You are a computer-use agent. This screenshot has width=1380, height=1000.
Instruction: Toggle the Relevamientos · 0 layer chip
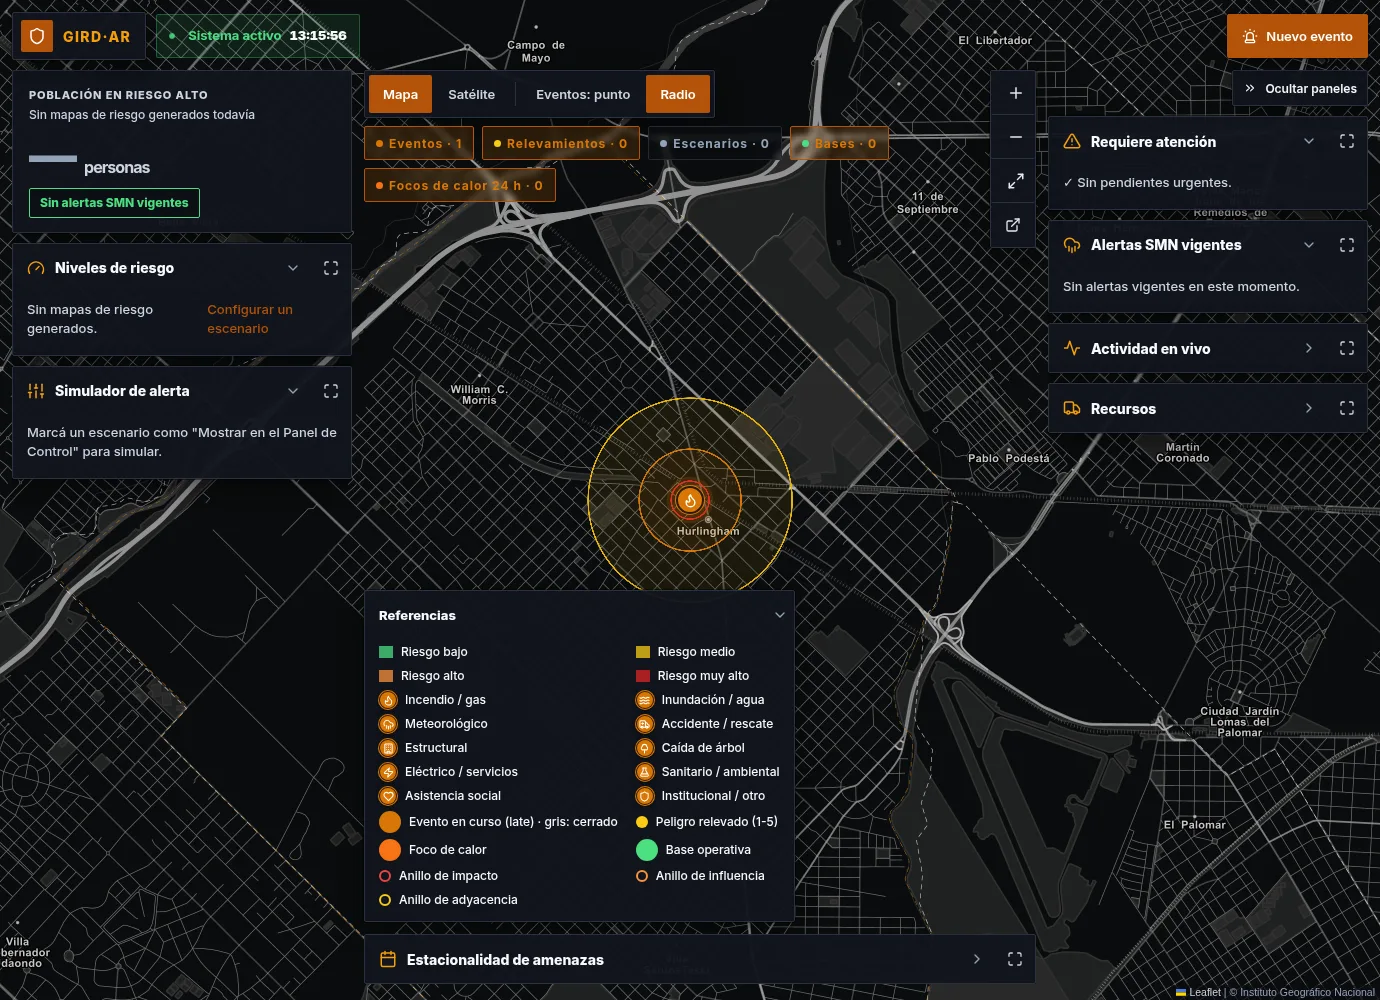[561, 144]
